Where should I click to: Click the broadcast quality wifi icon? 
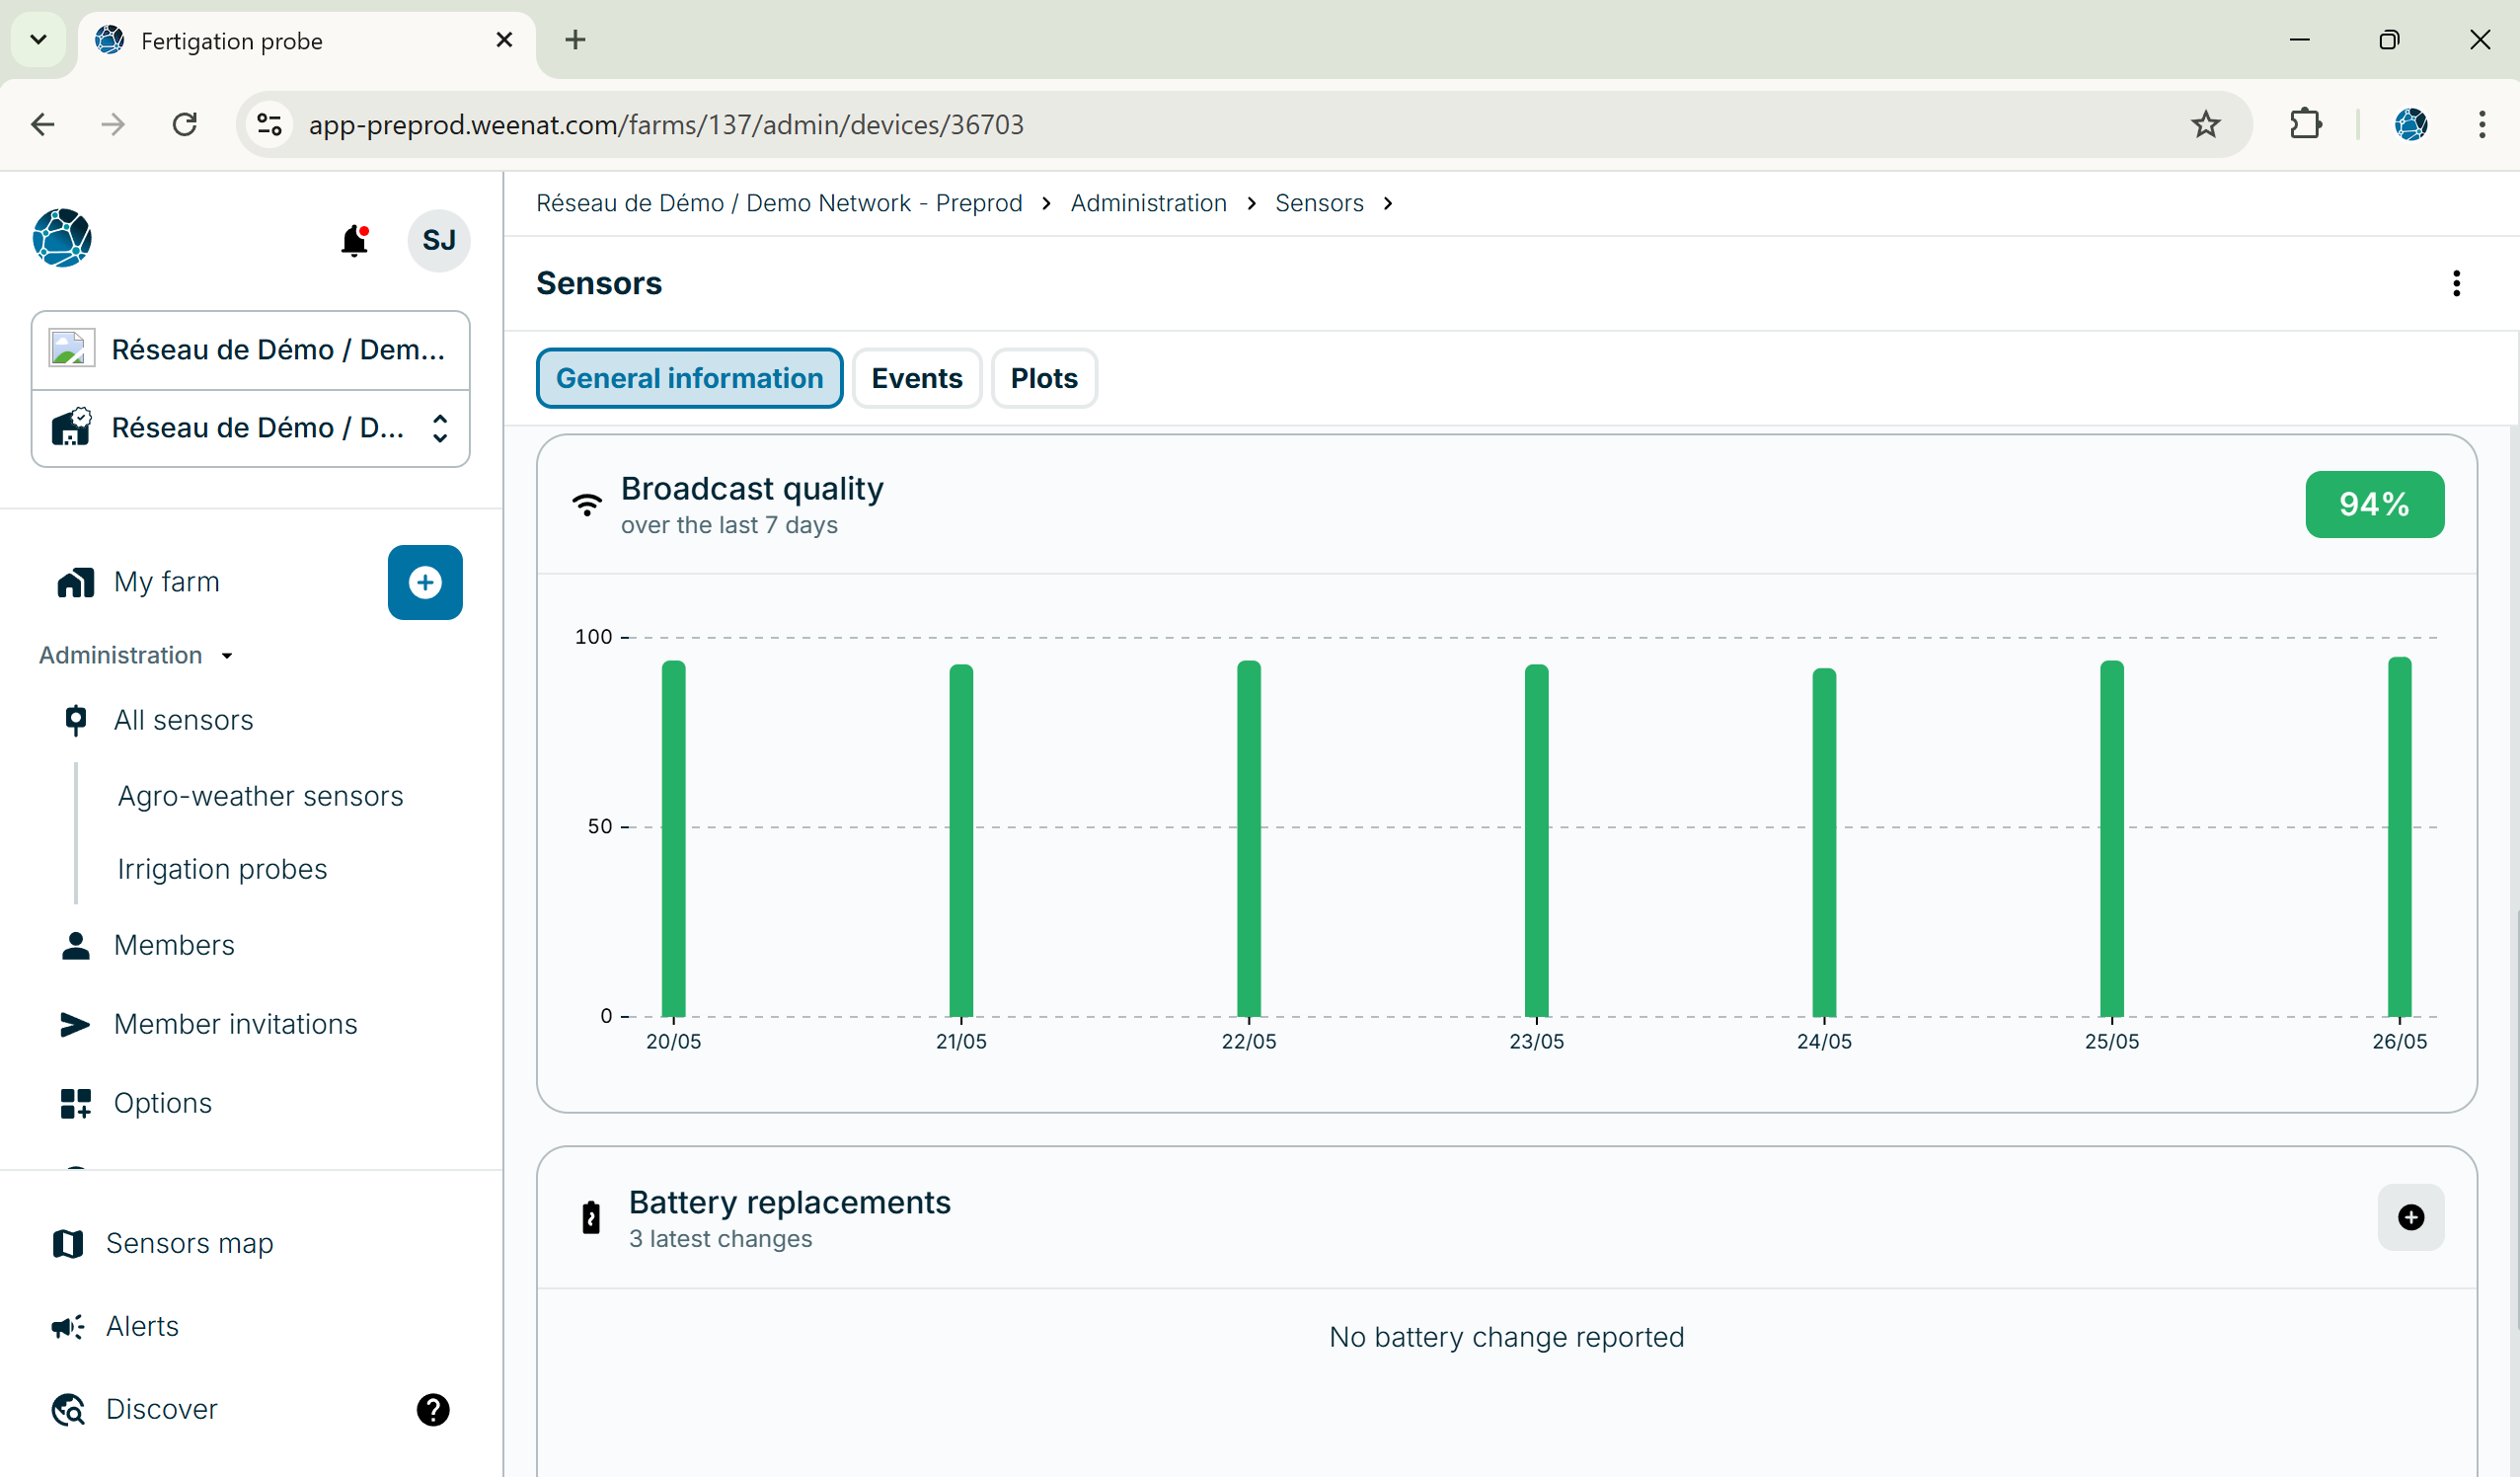(x=587, y=504)
